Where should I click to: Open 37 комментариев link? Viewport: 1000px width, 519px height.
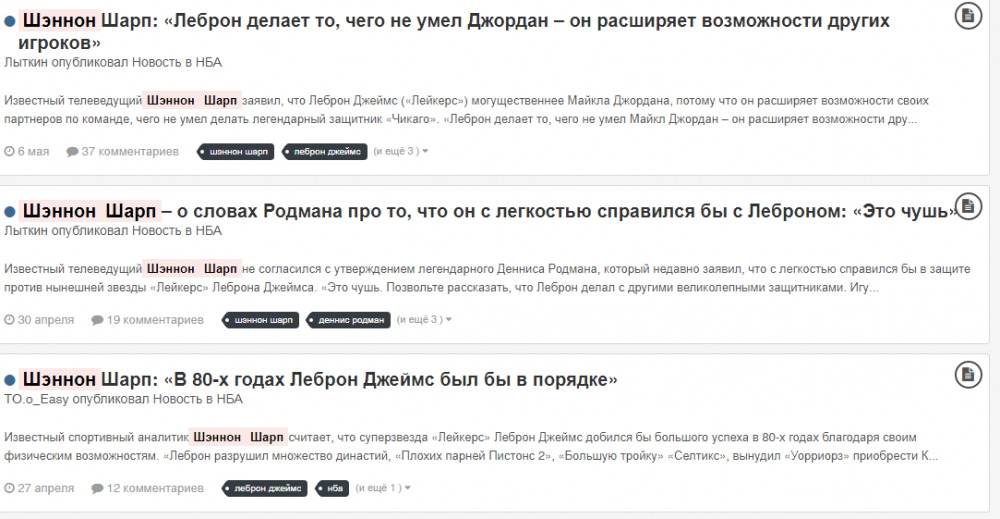point(130,152)
